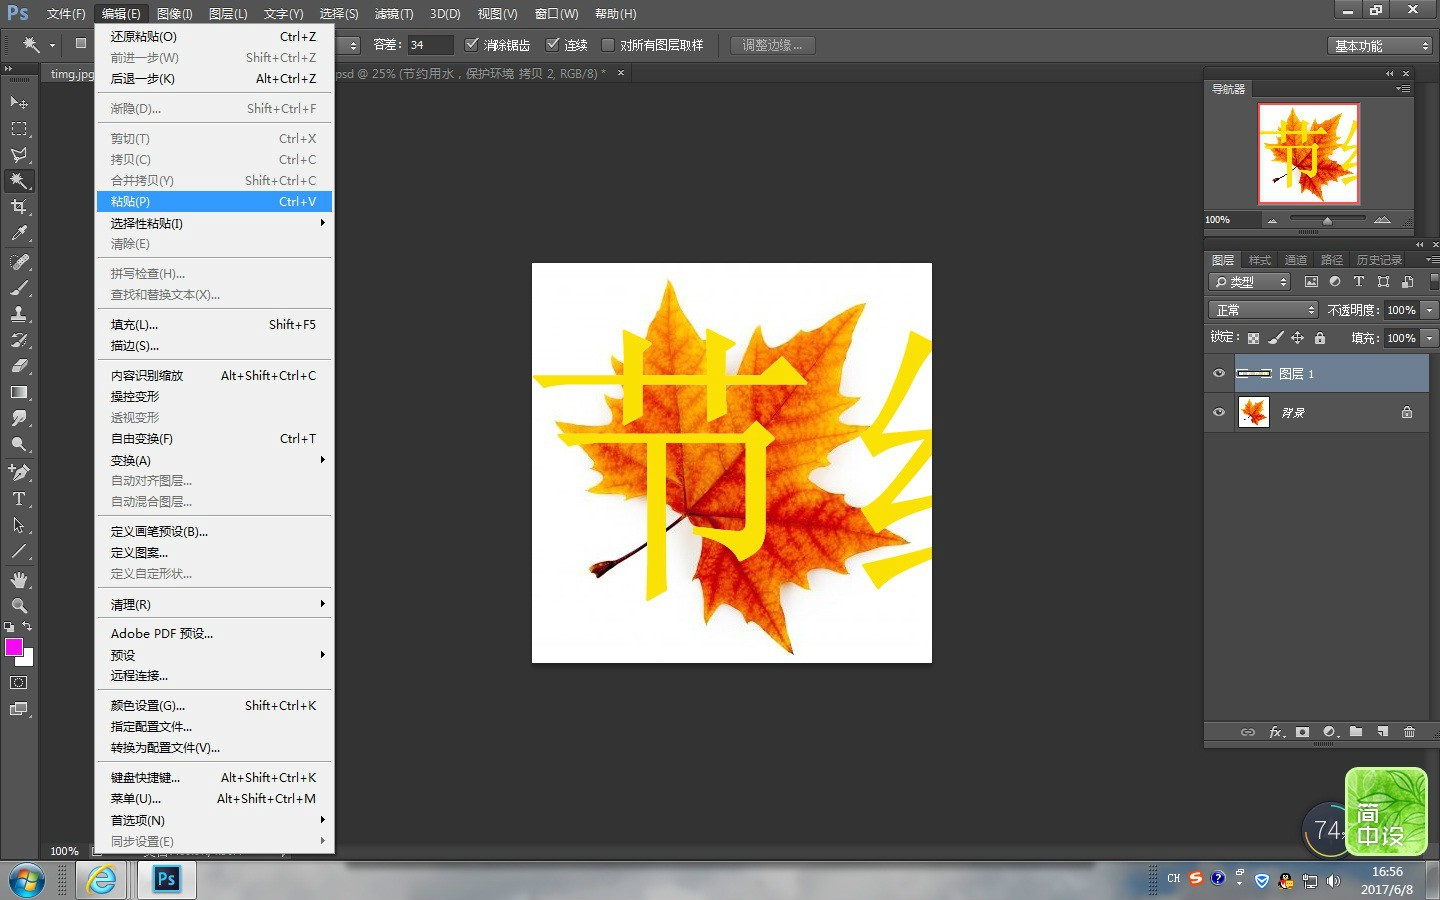
Task: Select the Horizontal Type tool
Action: pos(19,499)
